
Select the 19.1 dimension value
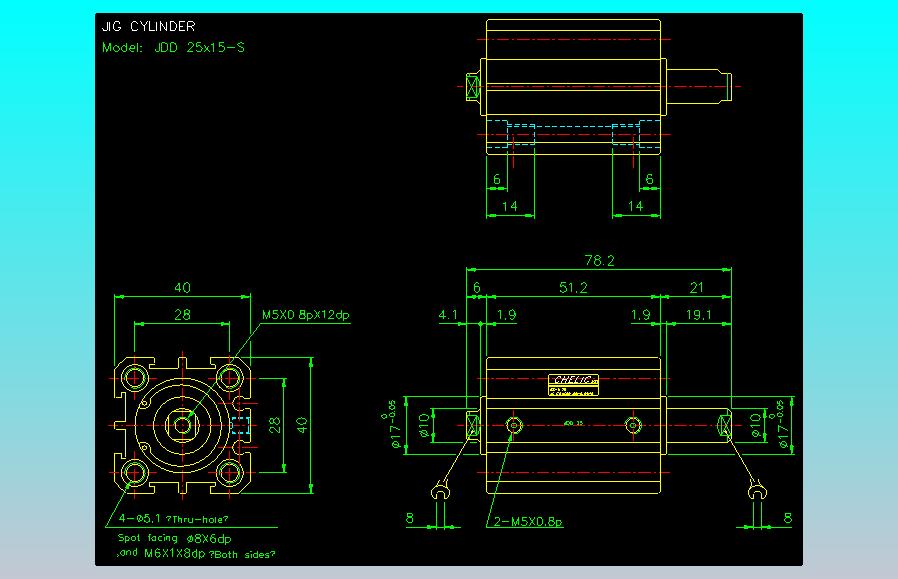699,314
